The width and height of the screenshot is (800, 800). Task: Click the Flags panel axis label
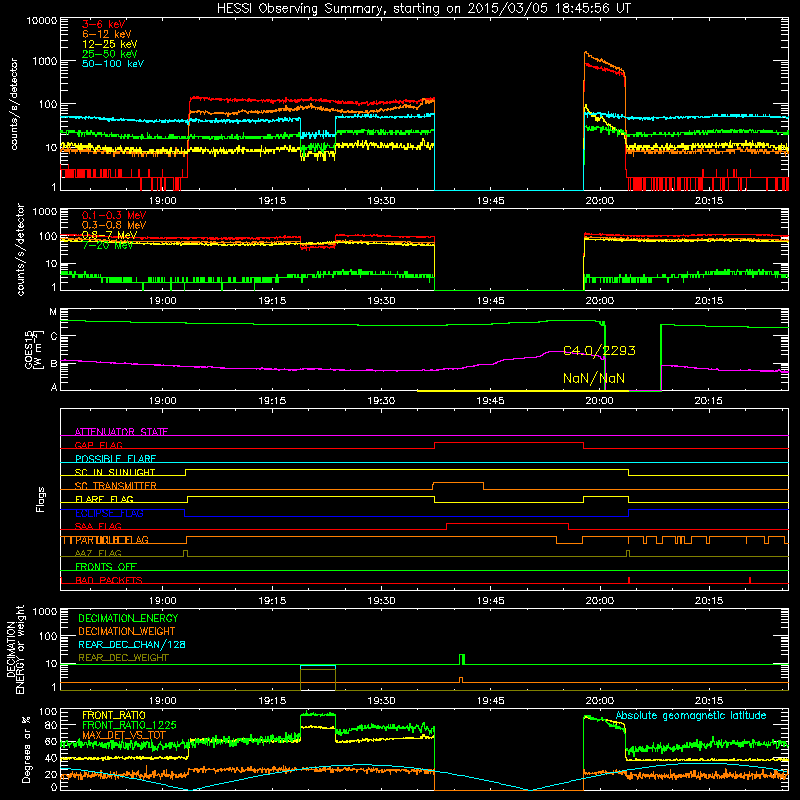pos(41,499)
